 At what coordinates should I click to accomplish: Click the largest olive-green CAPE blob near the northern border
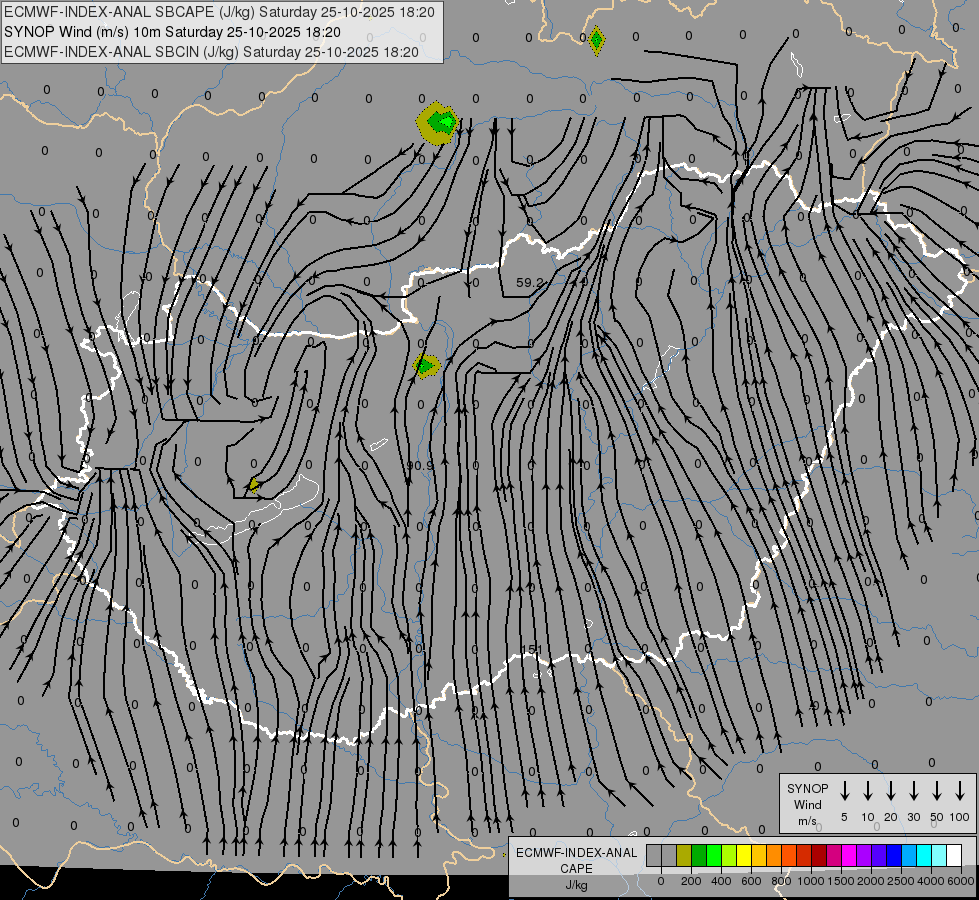pos(438,123)
